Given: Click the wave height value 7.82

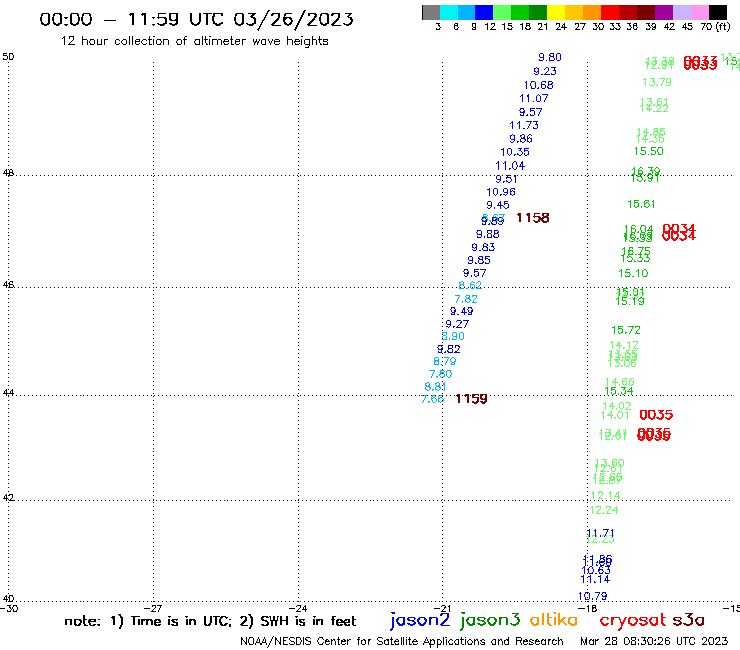Looking at the screenshot, I should point(466,299).
